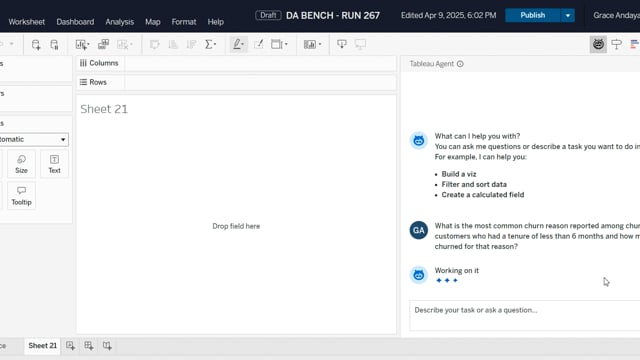Click the Highlight pen icon
The height and width of the screenshot is (360, 640).
(x=238, y=44)
